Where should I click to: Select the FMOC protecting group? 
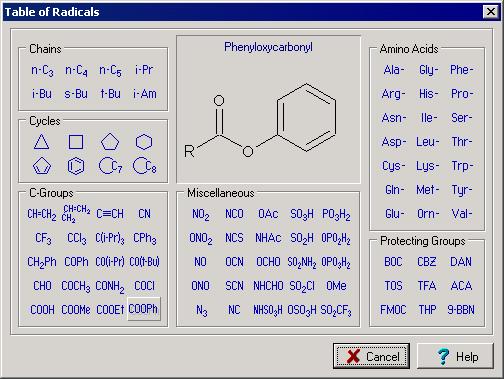coord(393,310)
